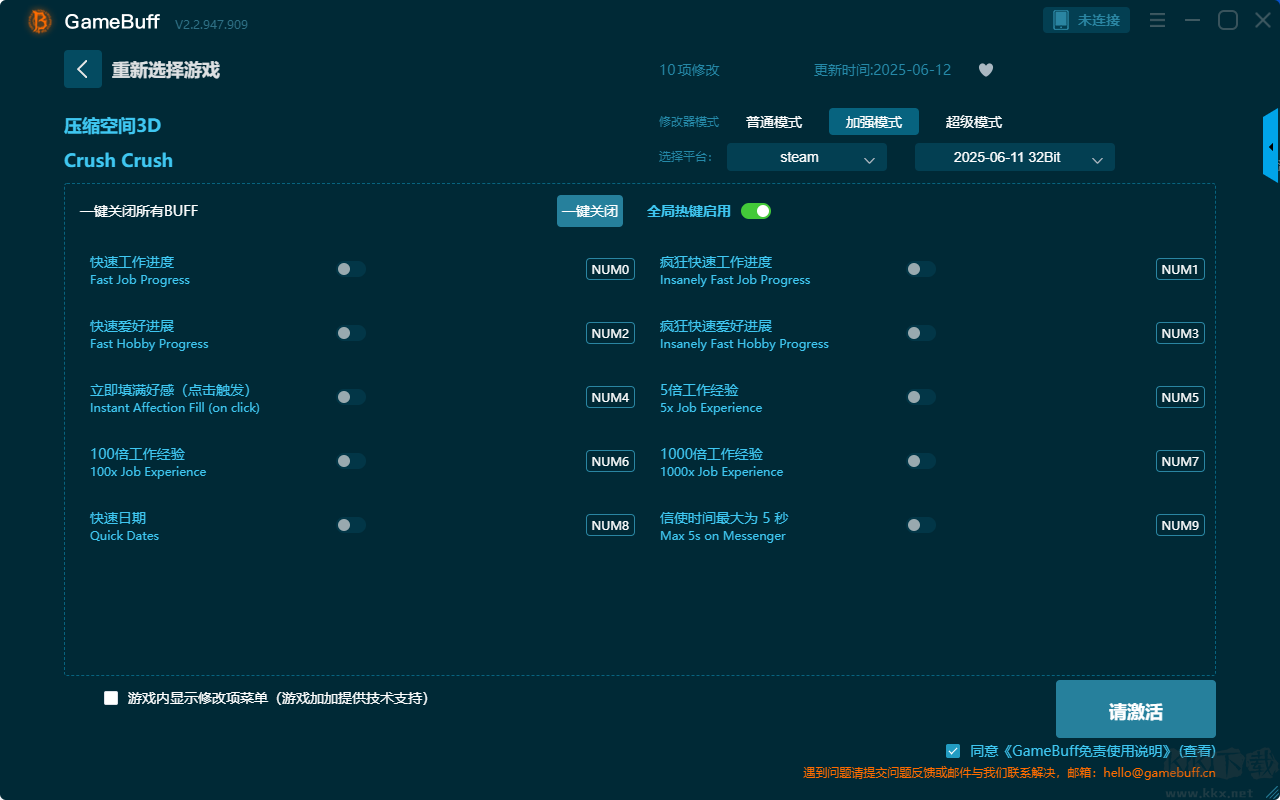Click the 全局热键启用 label
This screenshot has height=800, width=1280.
[x=689, y=211]
